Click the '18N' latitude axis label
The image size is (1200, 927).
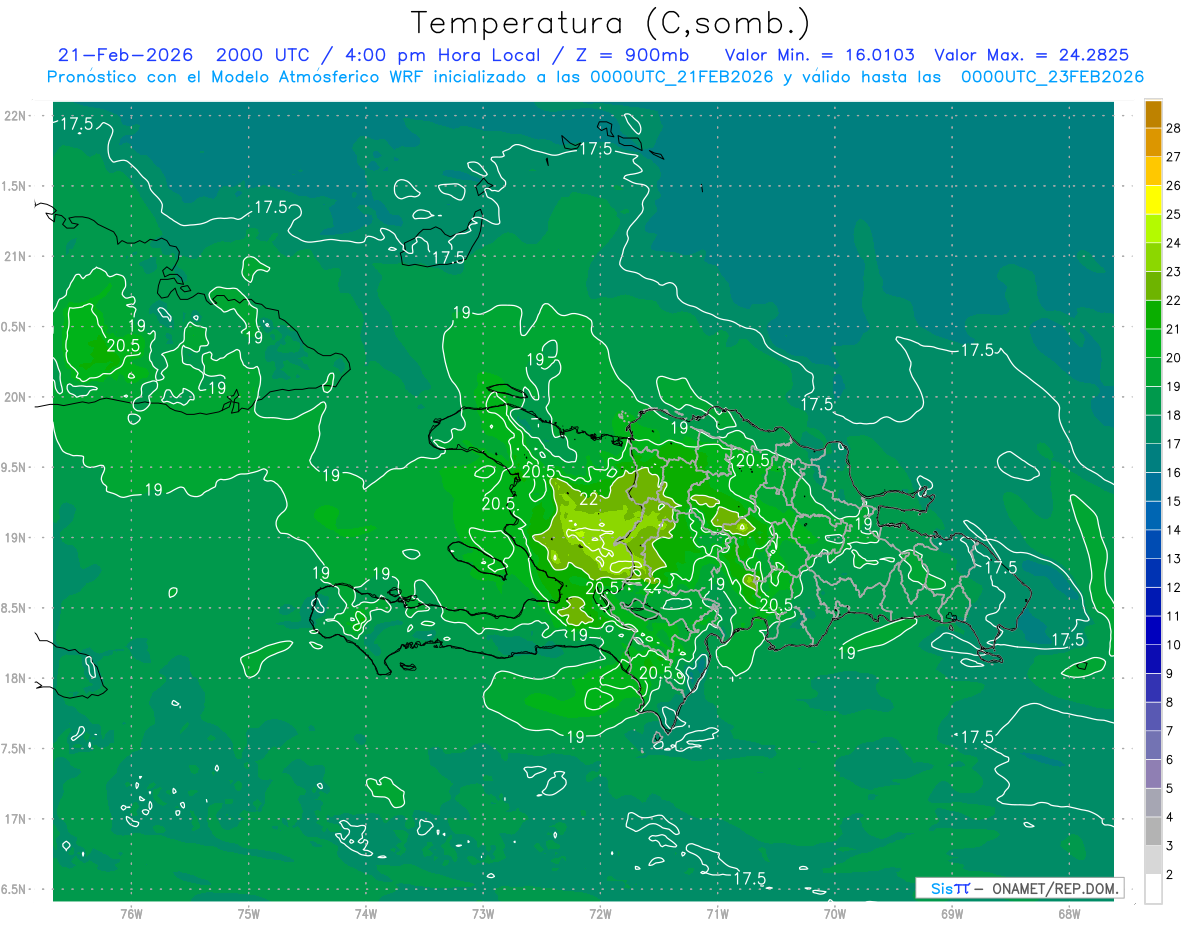[16, 678]
